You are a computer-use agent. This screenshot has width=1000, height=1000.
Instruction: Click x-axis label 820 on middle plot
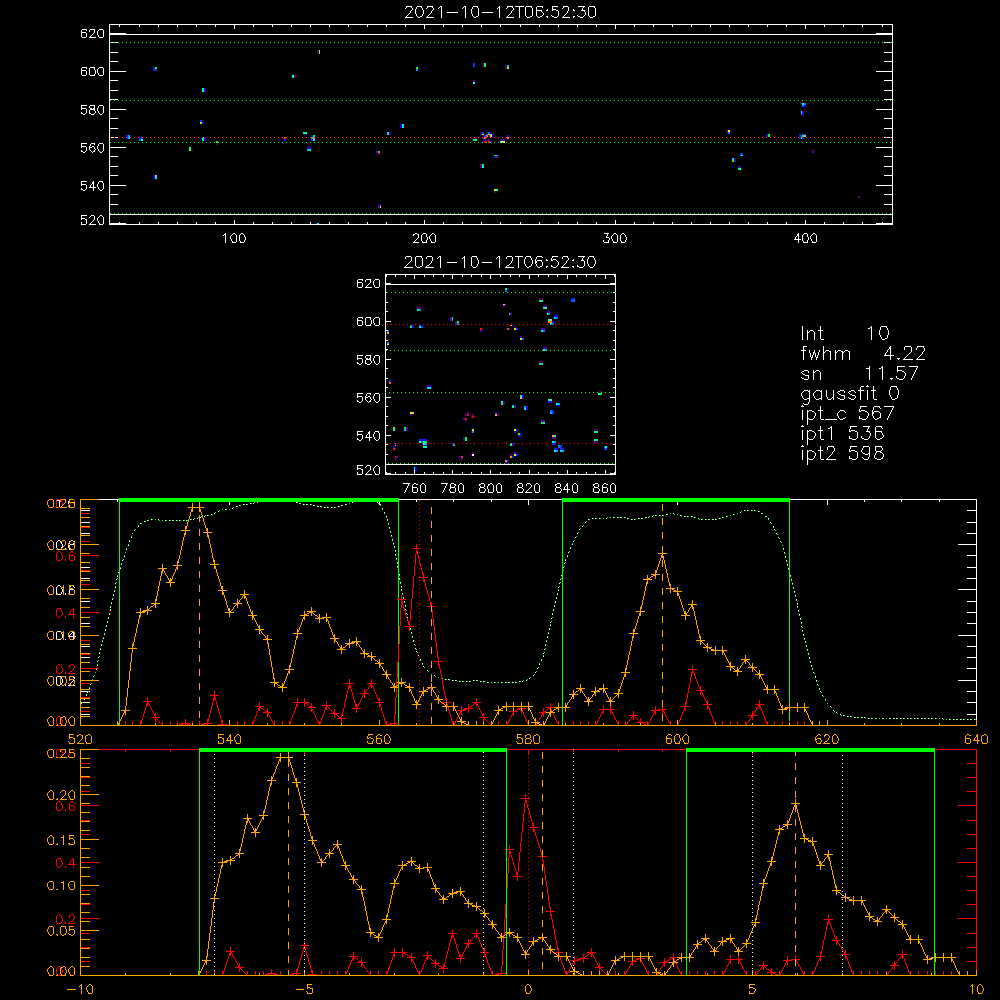click(529, 489)
